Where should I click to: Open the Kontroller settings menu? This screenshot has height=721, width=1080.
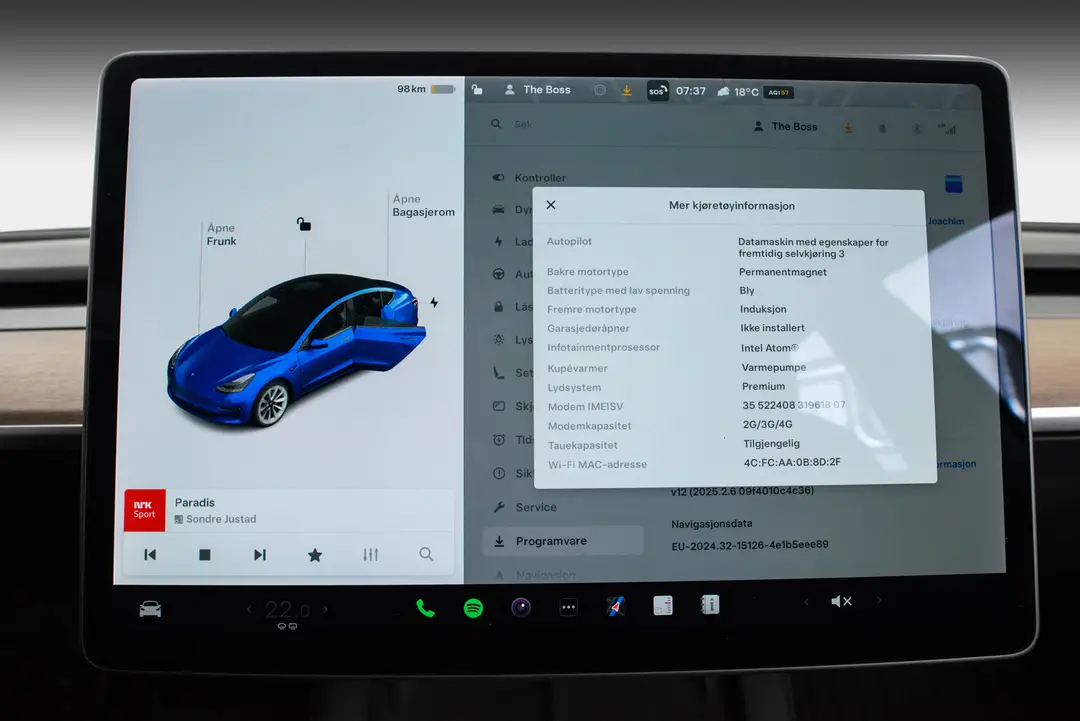click(530, 178)
